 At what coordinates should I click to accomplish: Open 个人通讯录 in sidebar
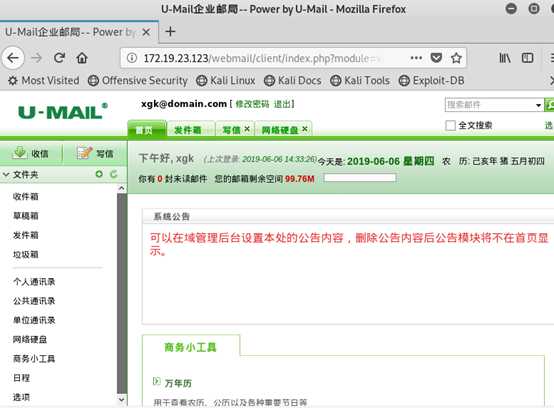click(x=34, y=282)
